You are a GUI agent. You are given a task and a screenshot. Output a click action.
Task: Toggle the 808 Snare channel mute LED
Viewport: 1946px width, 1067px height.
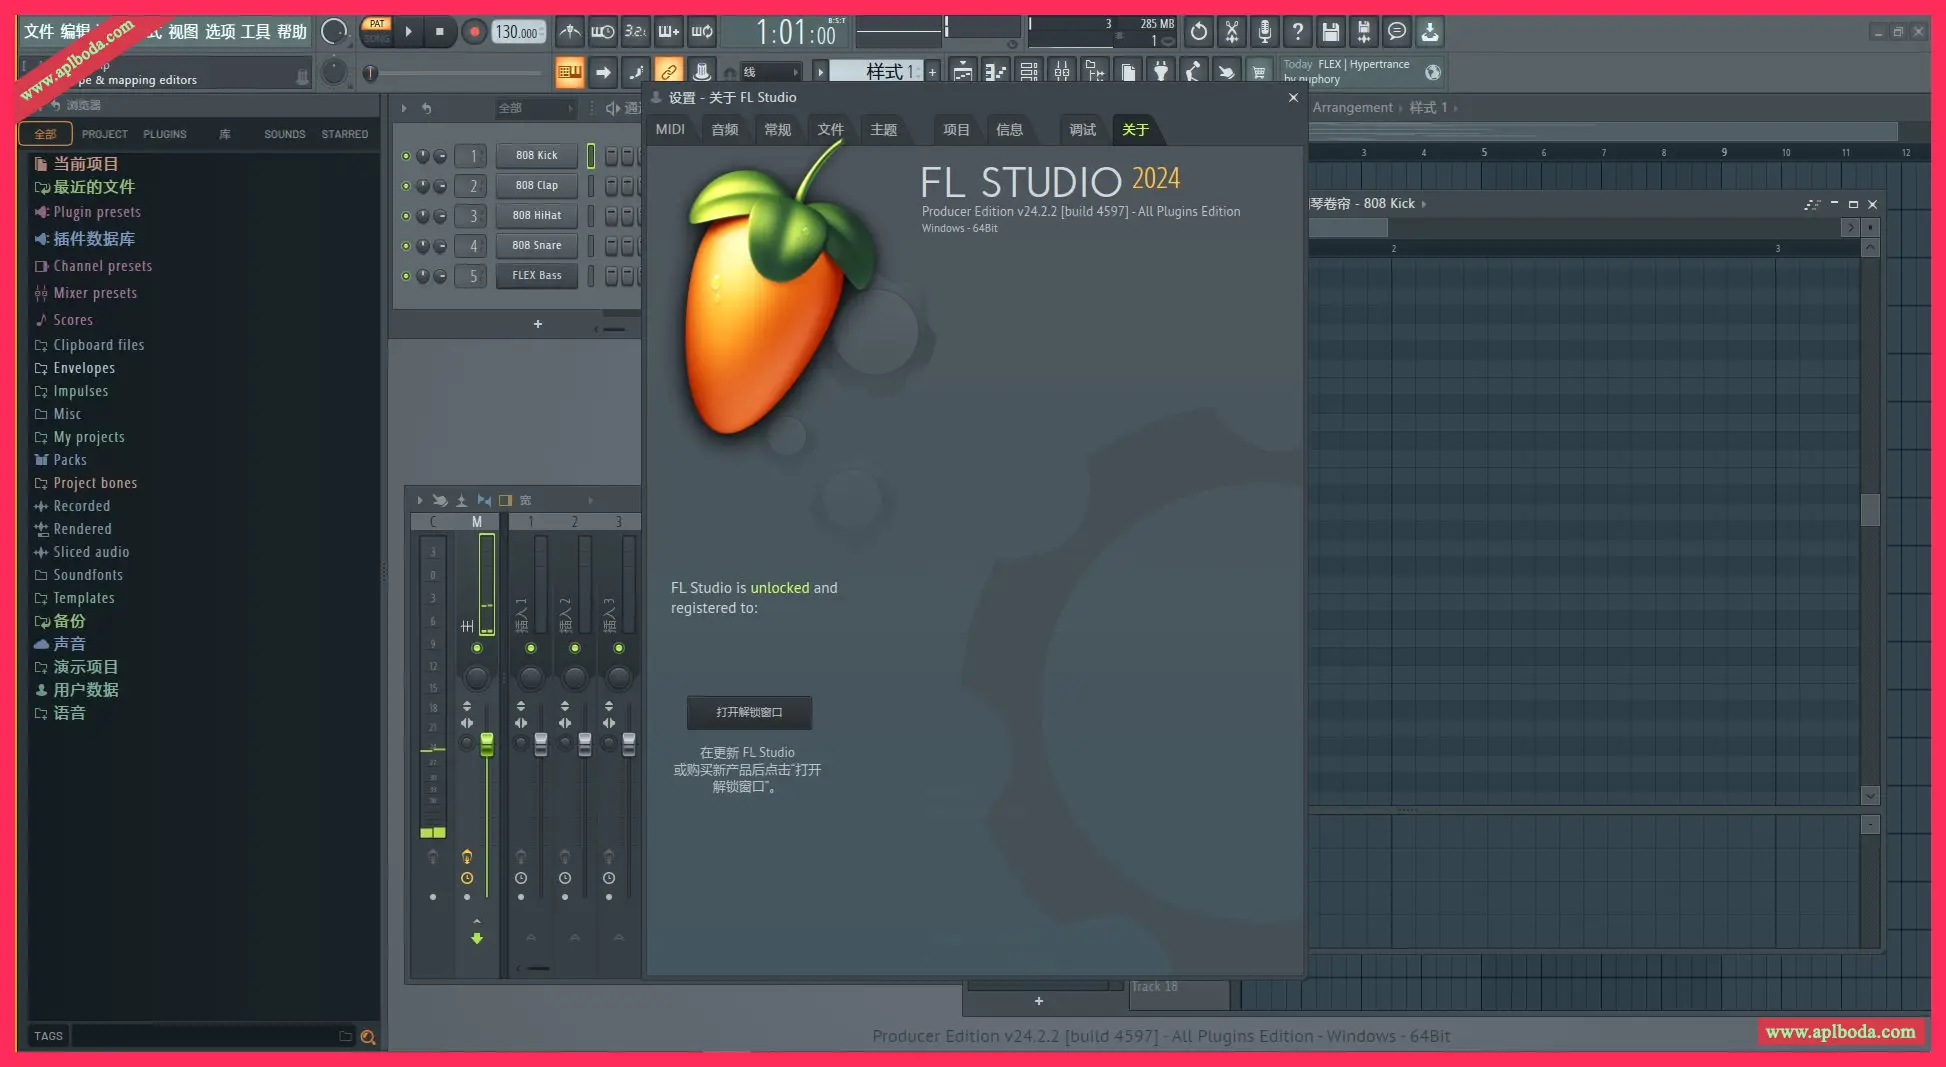(405, 246)
